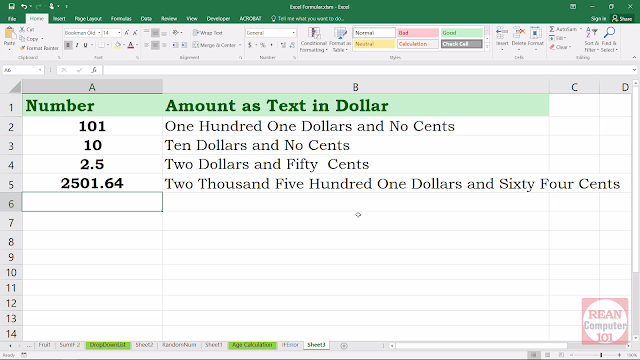Toggle Middle Align
640x360 pixels.
click(x=155, y=33)
